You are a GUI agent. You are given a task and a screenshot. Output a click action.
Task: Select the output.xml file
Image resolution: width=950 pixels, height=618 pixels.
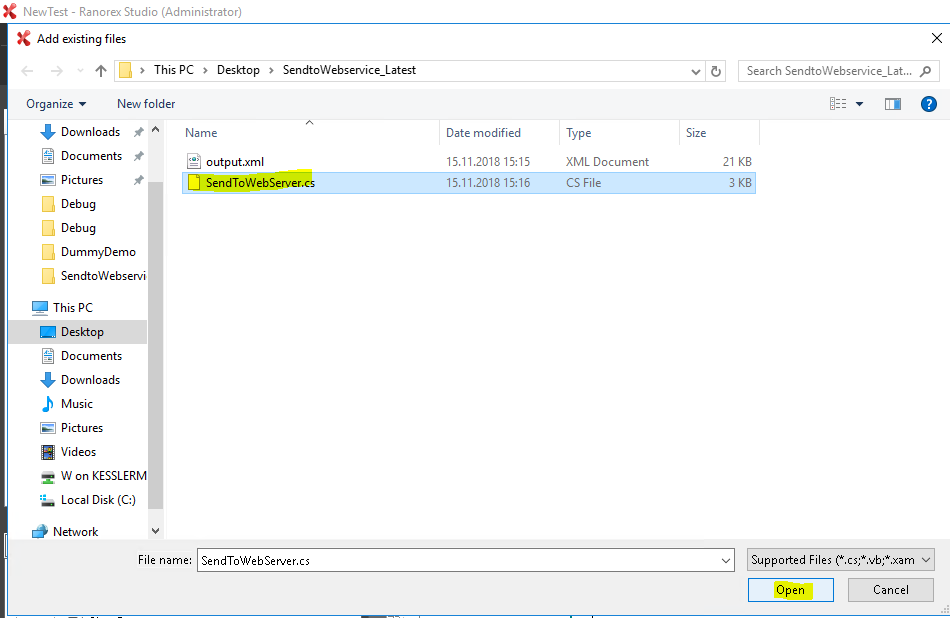[x=234, y=161]
